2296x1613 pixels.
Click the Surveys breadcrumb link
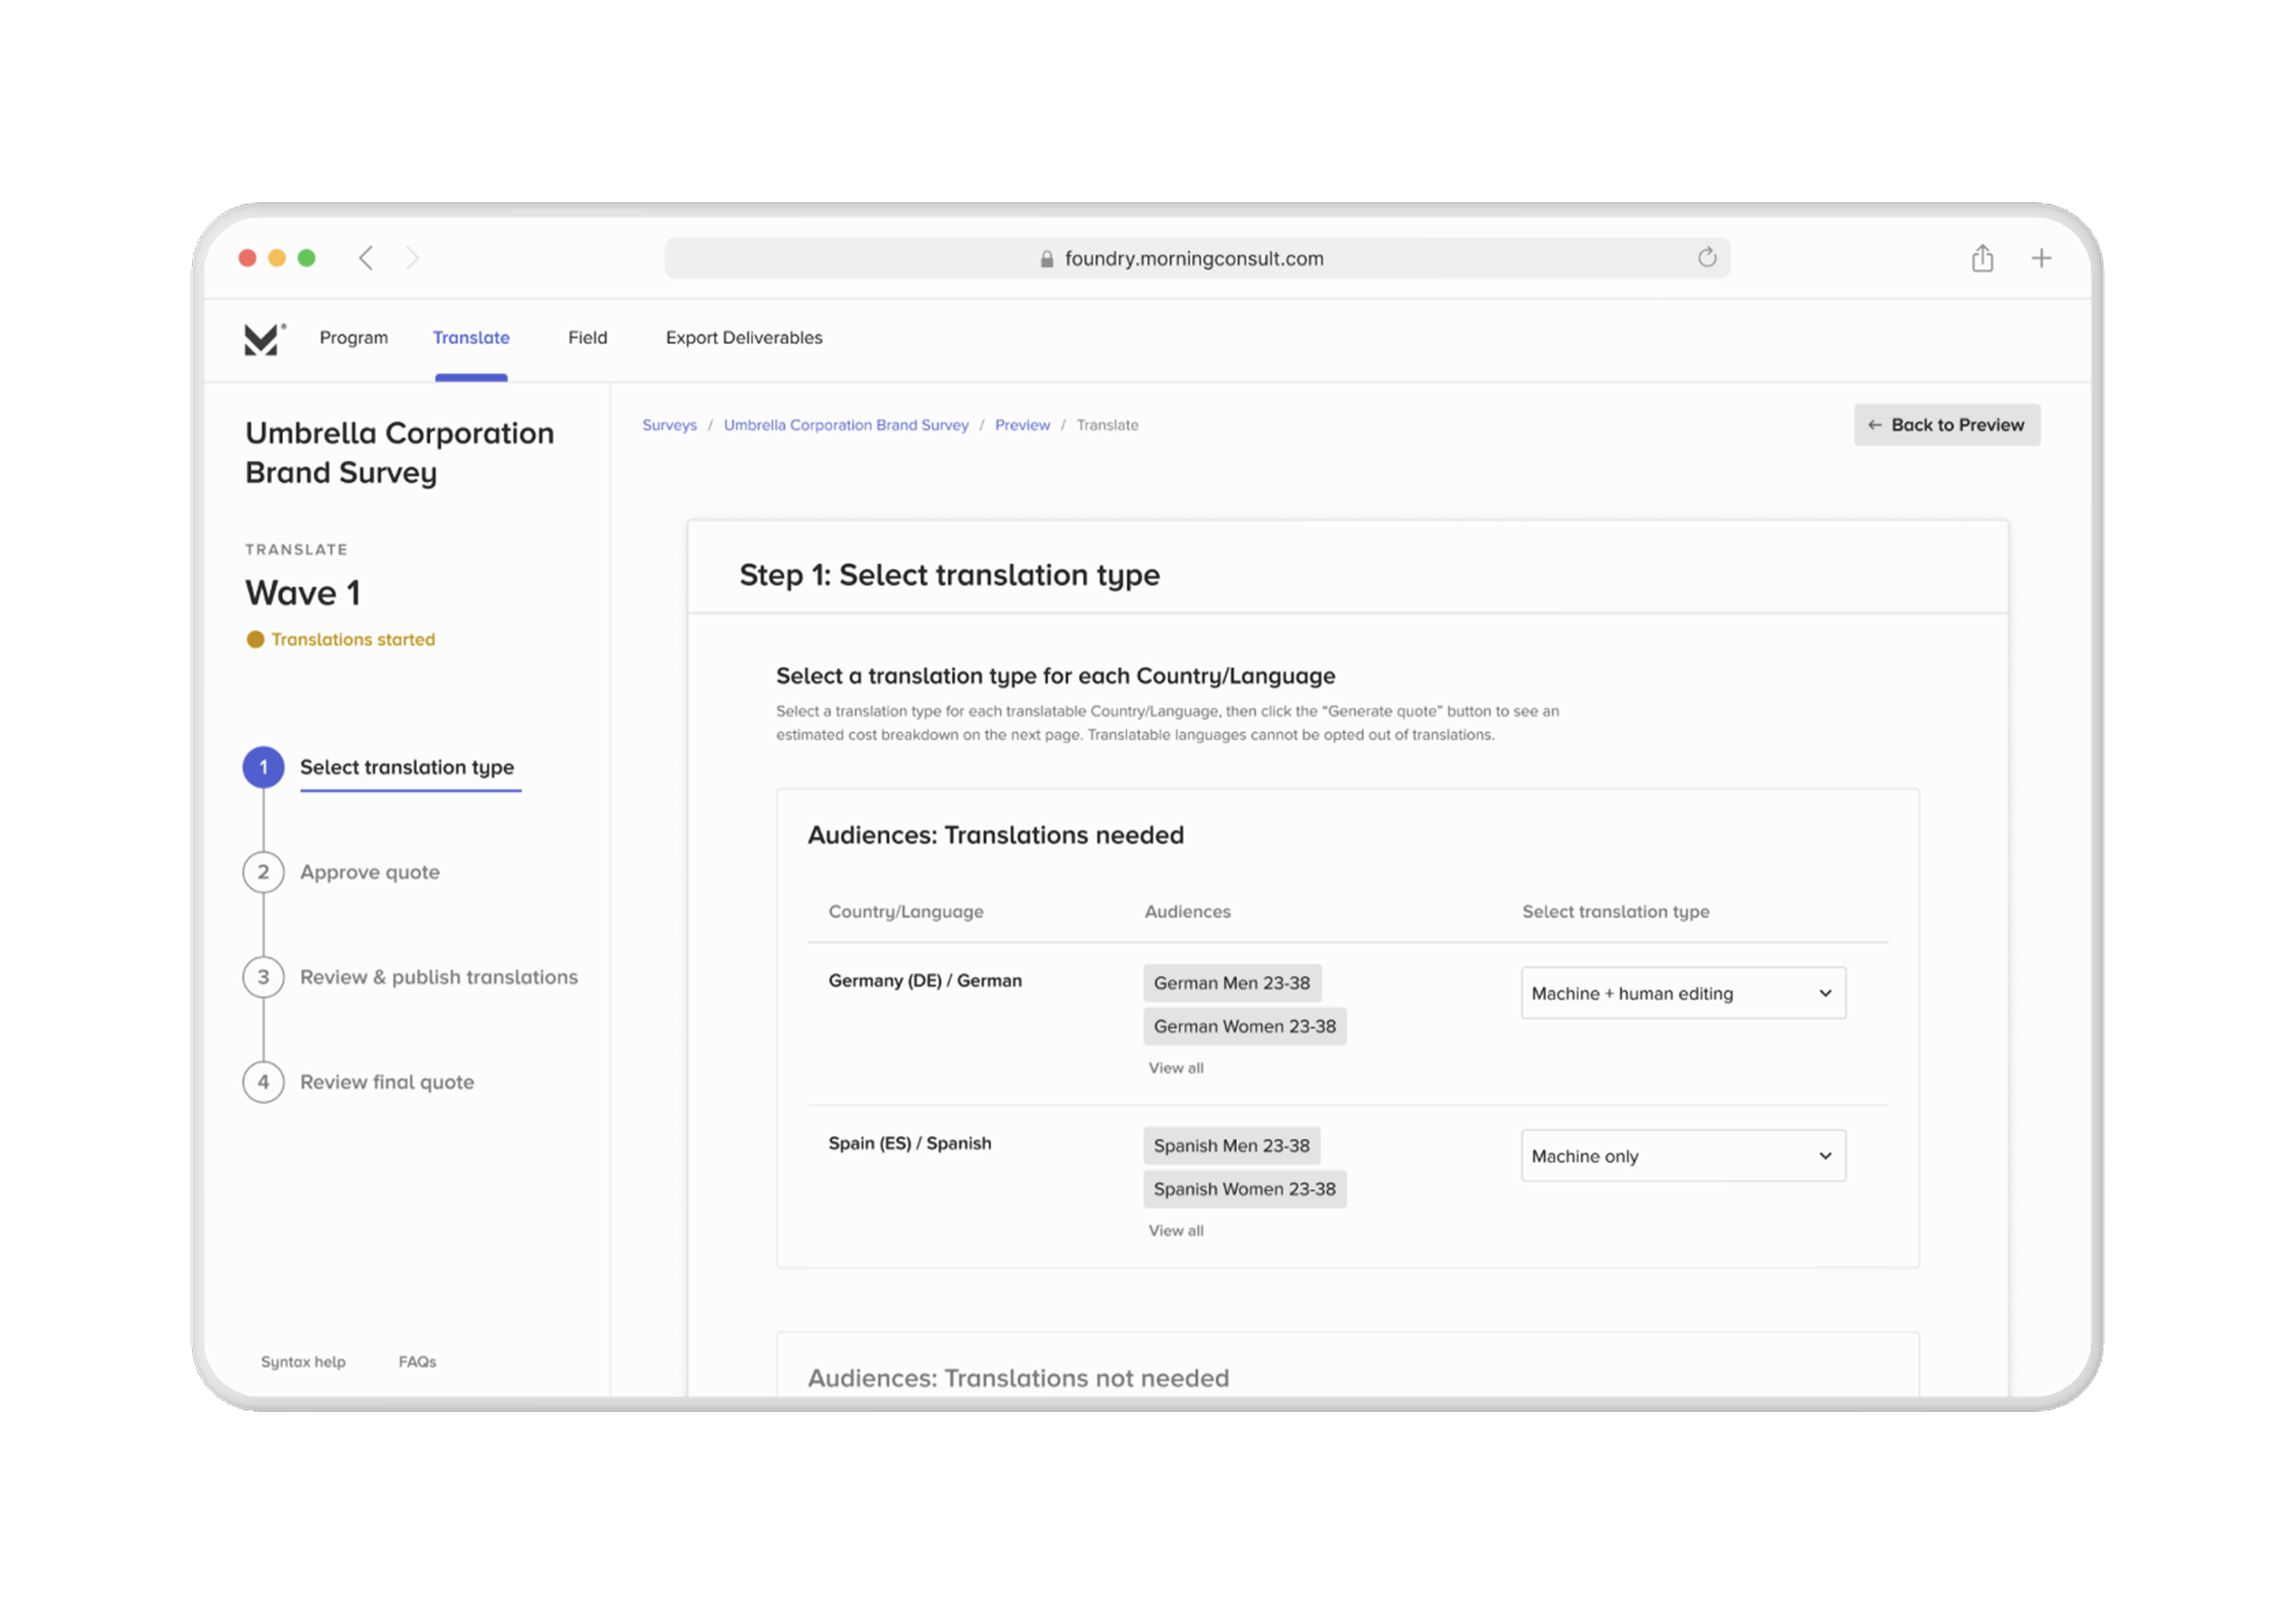click(669, 425)
